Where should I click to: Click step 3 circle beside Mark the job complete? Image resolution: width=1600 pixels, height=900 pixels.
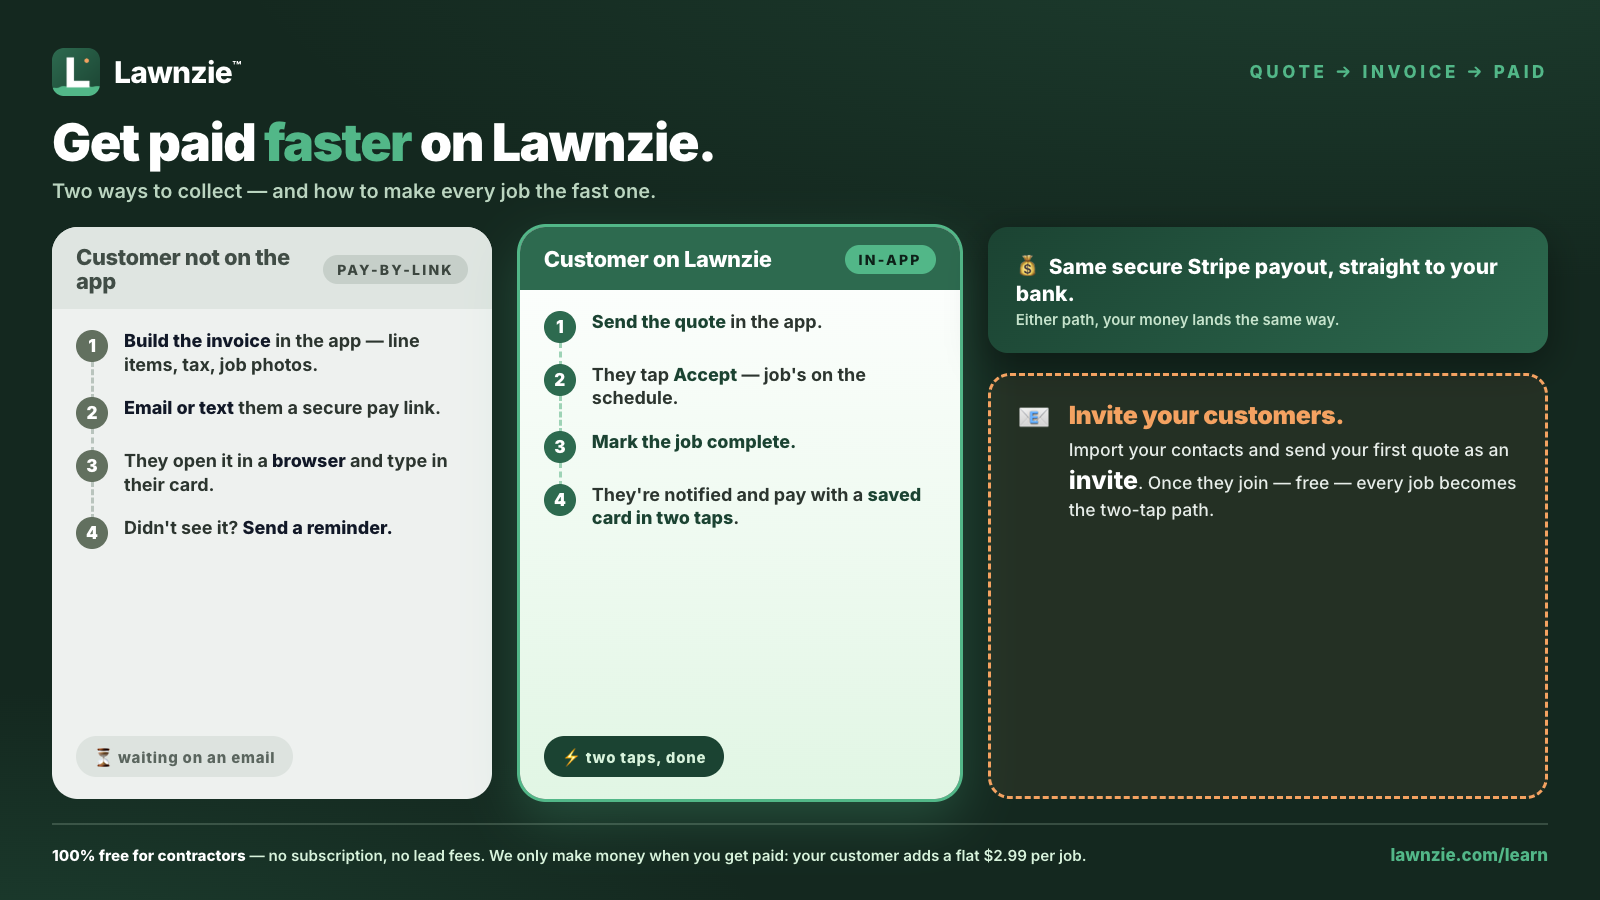[560, 446]
